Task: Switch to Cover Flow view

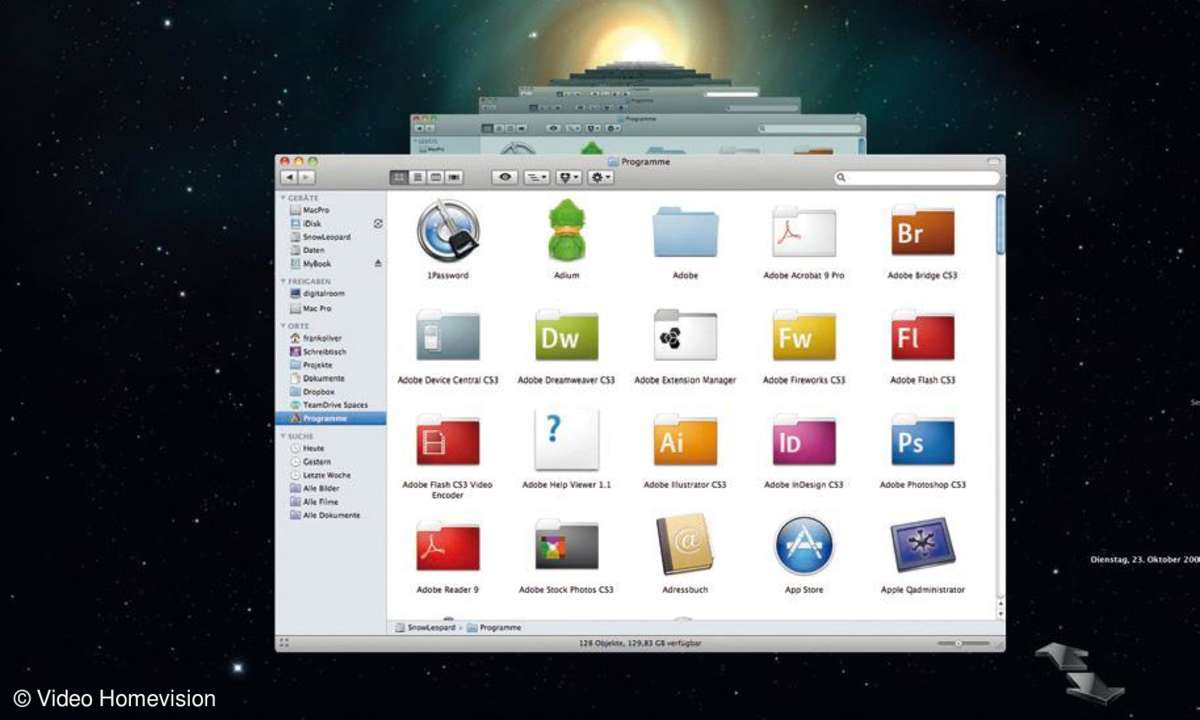Action: point(454,177)
